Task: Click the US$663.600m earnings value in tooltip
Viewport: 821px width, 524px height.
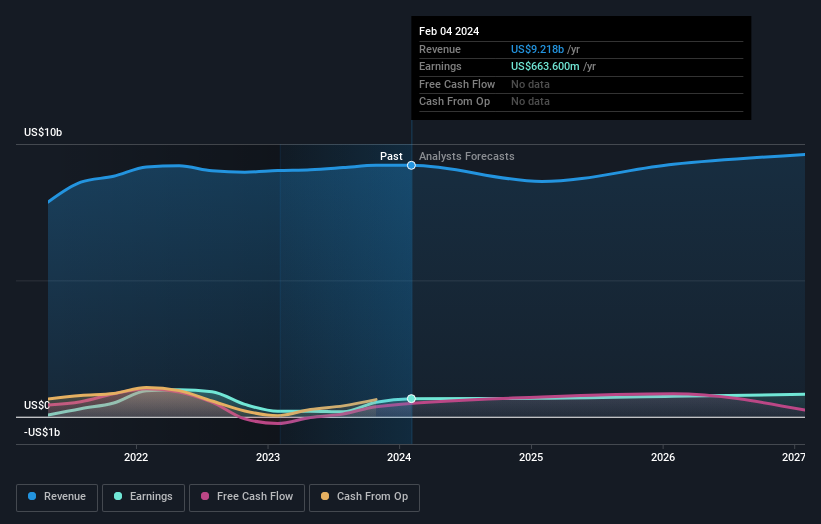Action: pyautogui.click(x=545, y=66)
